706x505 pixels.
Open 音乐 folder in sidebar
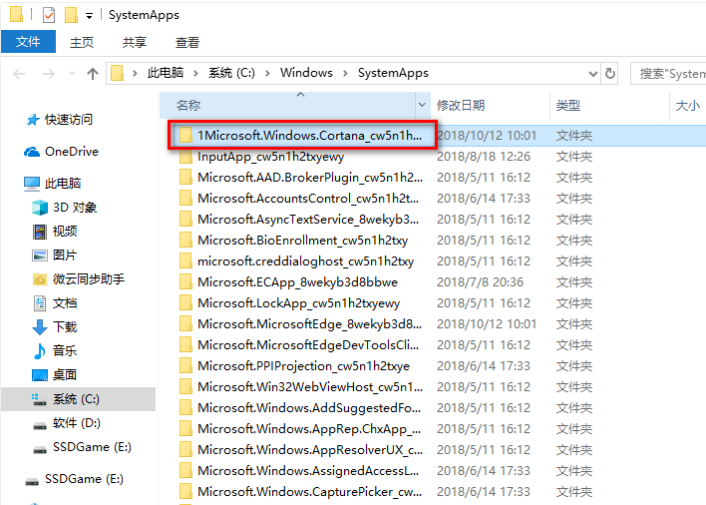point(55,351)
